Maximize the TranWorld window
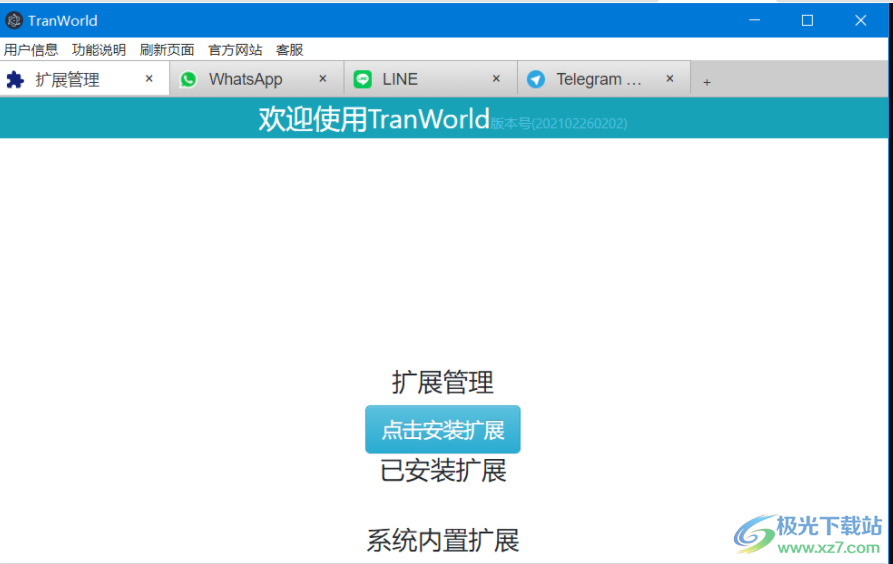 [x=808, y=21]
